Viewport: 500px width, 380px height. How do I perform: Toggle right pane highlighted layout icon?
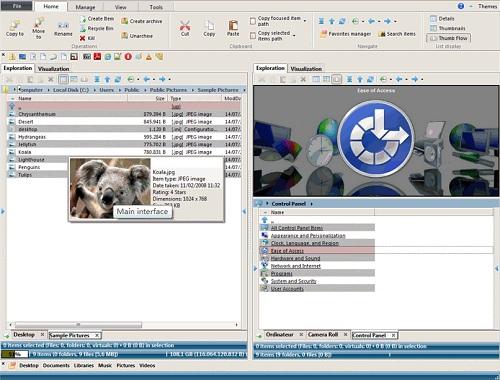click(x=337, y=79)
